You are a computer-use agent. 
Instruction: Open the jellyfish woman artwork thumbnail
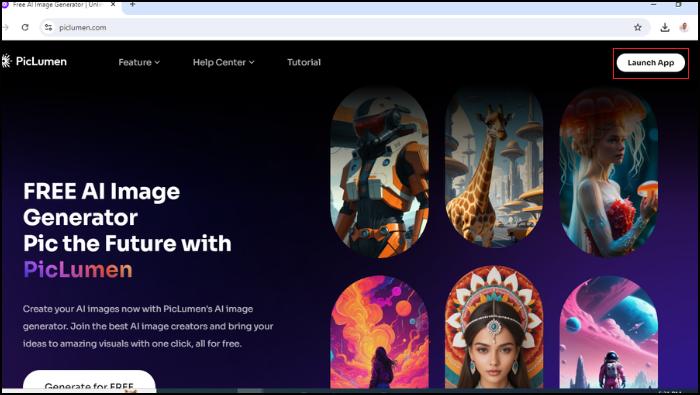tap(608, 172)
